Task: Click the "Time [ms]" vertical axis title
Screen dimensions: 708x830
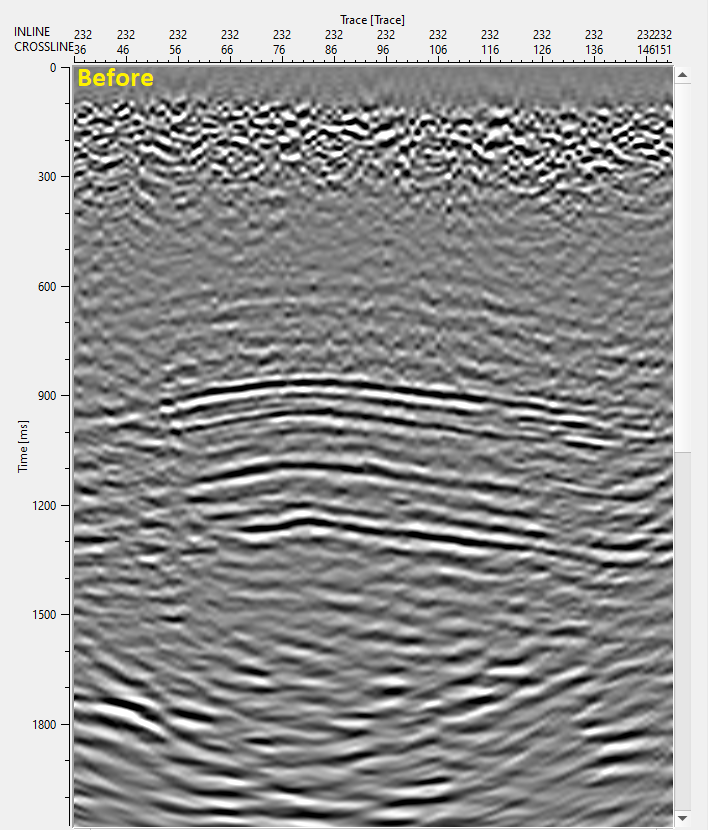Action: coord(23,446)
